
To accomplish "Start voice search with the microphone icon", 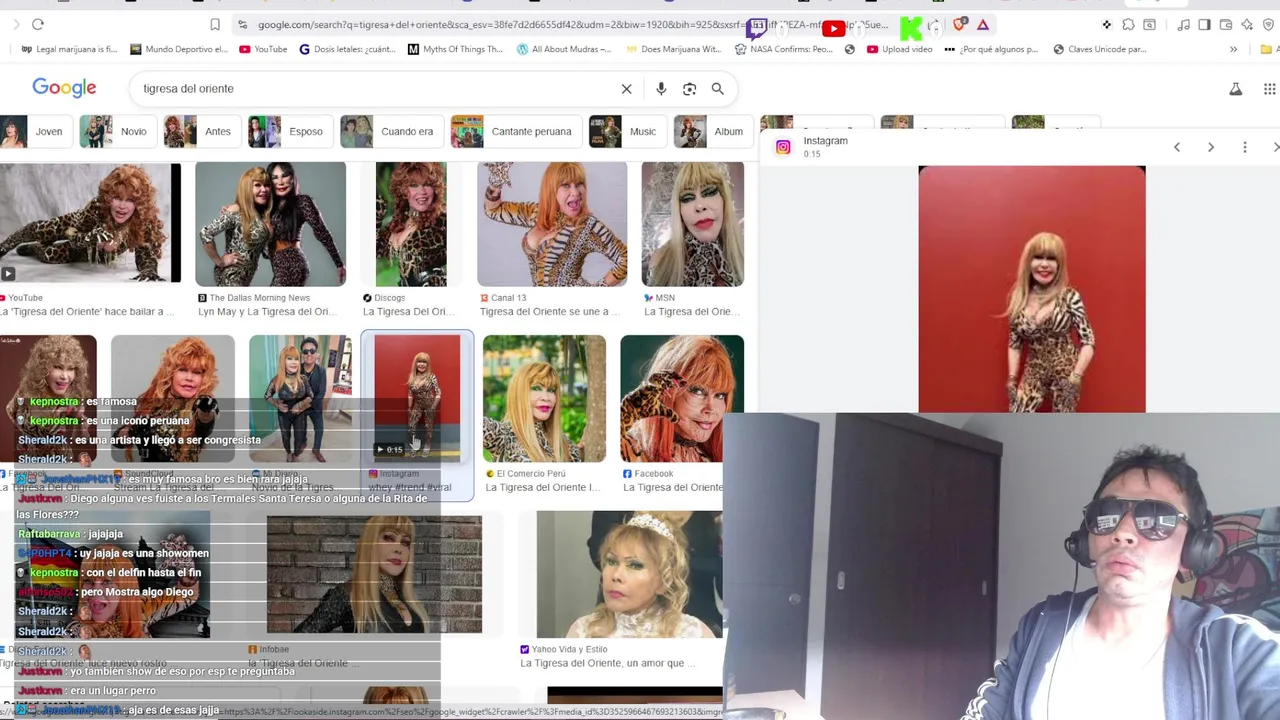I will click(661, 89).
